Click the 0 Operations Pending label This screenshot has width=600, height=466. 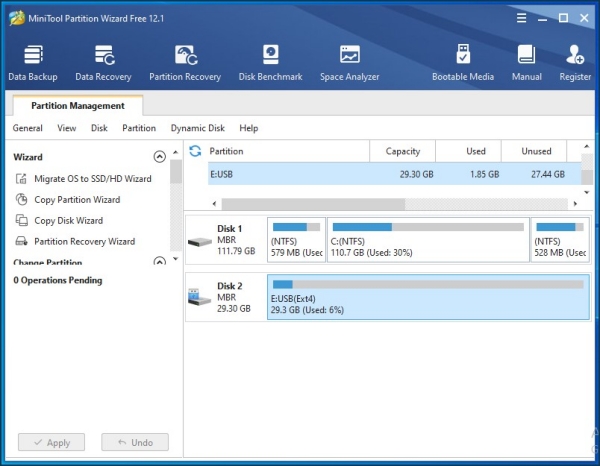click(58, 280)
